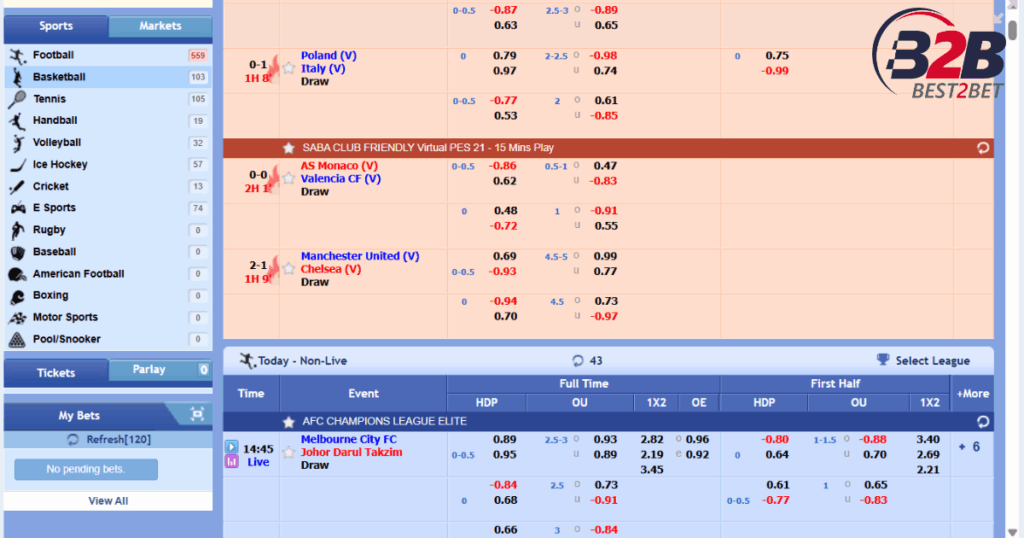This screenshot has height=538, width=1024.
Task: Open live stream for Melbourne City match
Action: (231, 447)
